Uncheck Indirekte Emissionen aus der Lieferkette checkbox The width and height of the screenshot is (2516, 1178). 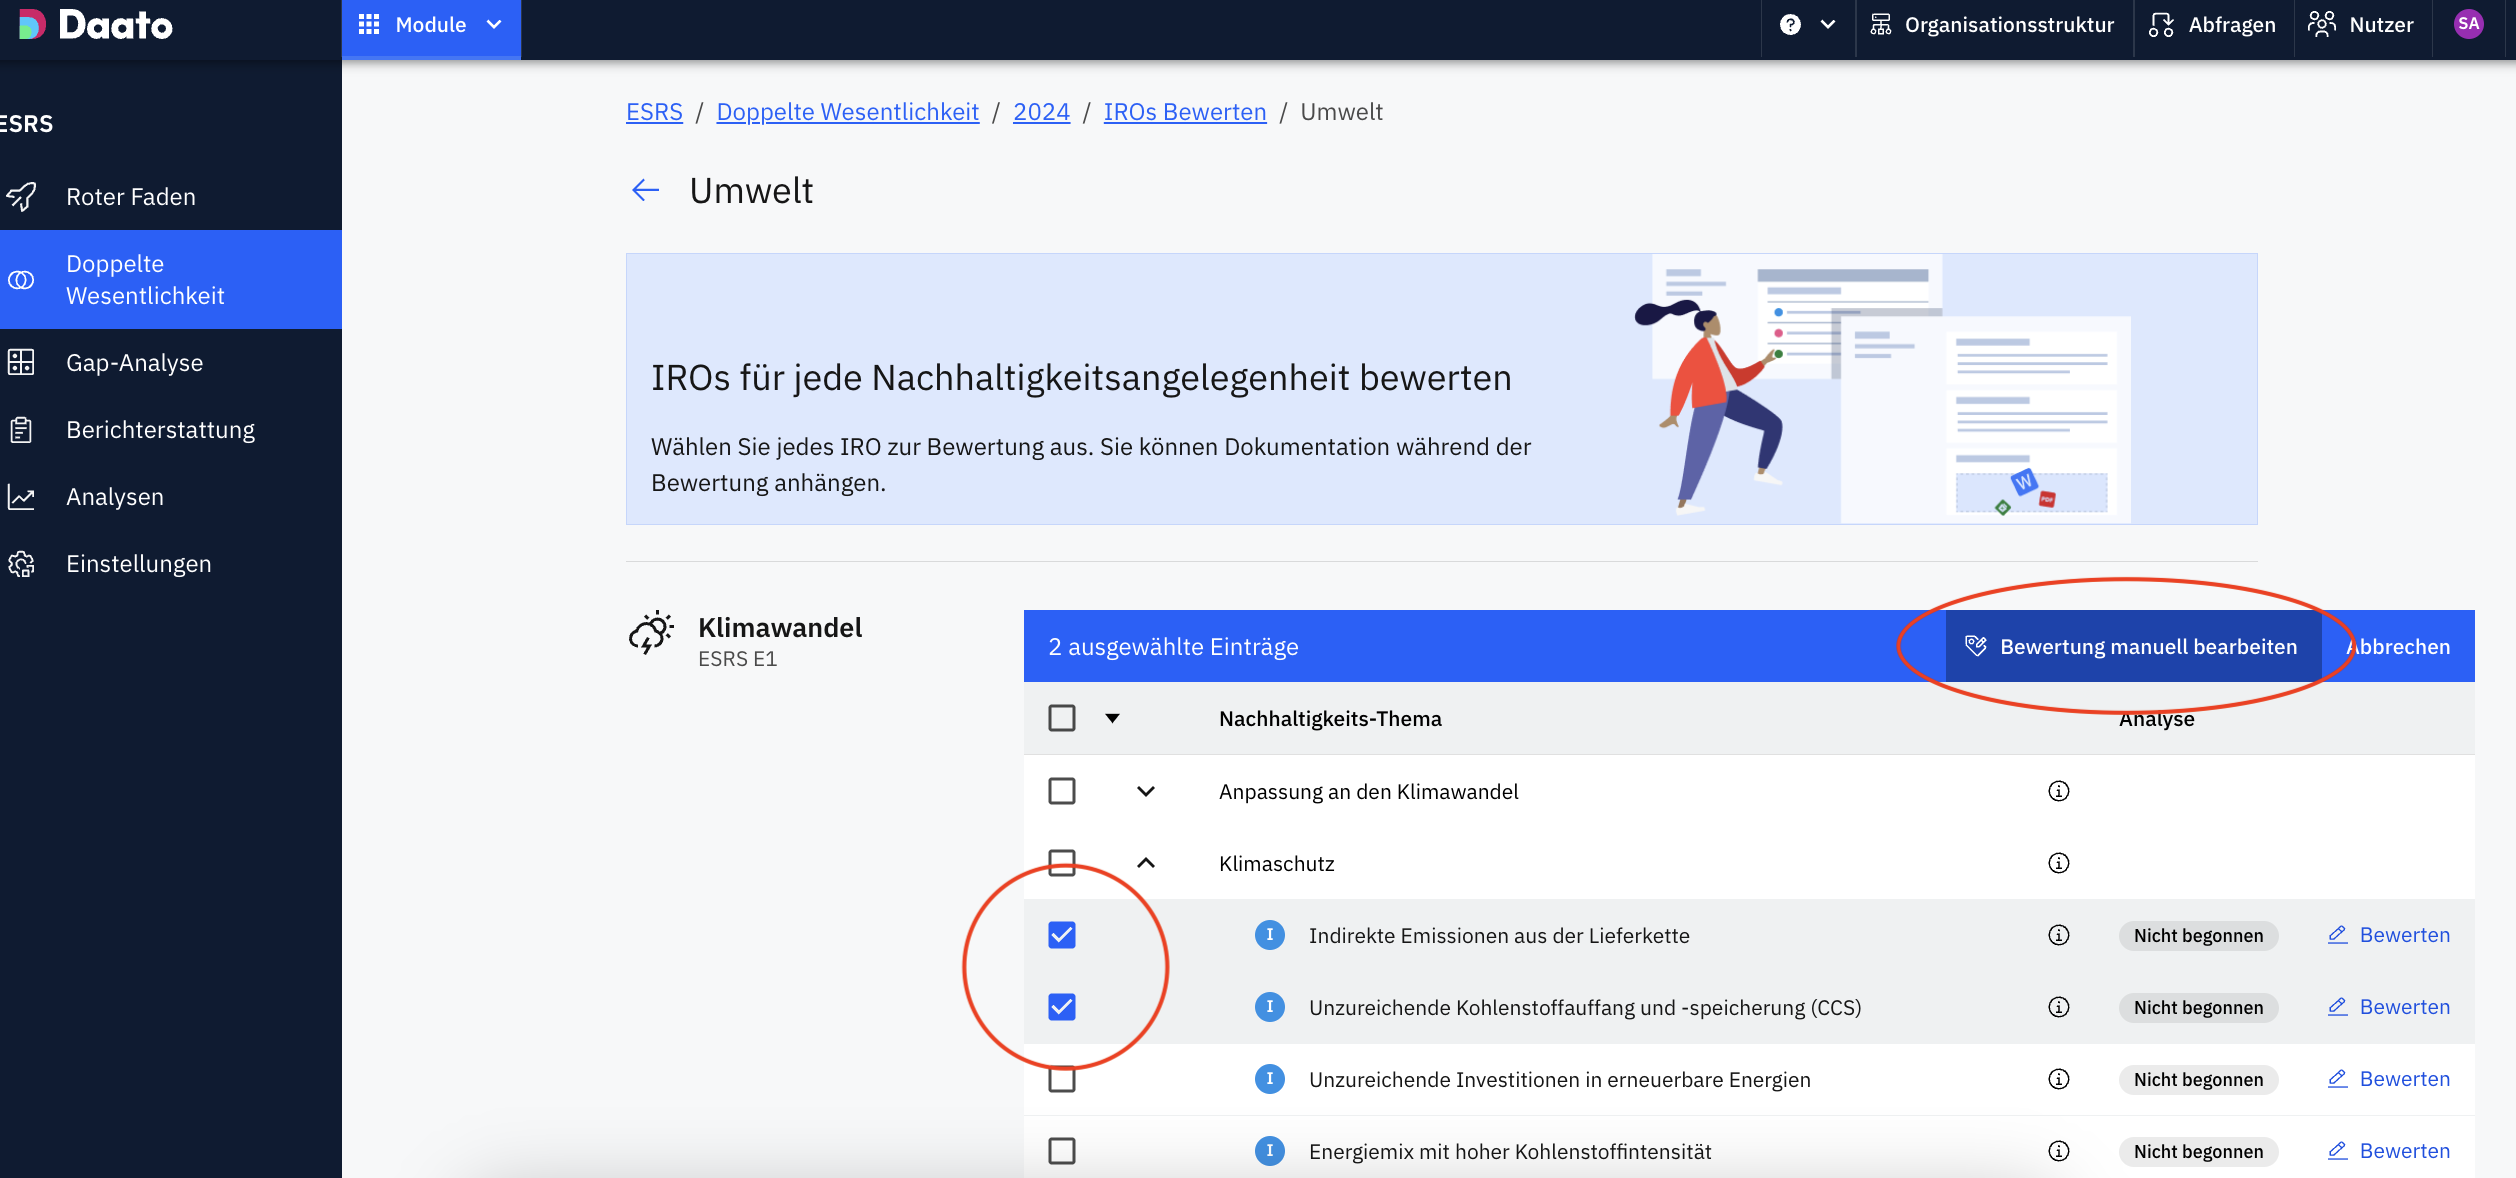tap(1062, 935)
